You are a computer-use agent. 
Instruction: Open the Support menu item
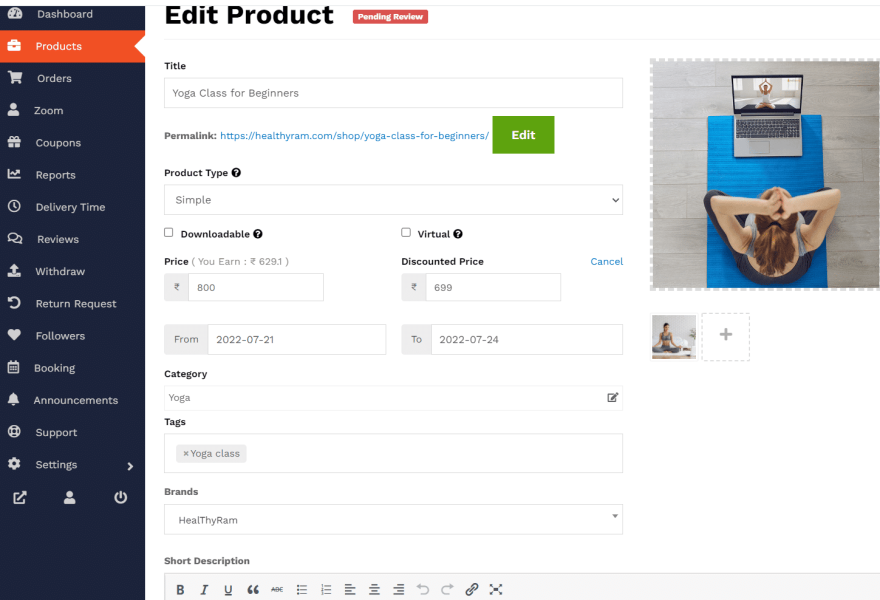(x=72, y=432)
